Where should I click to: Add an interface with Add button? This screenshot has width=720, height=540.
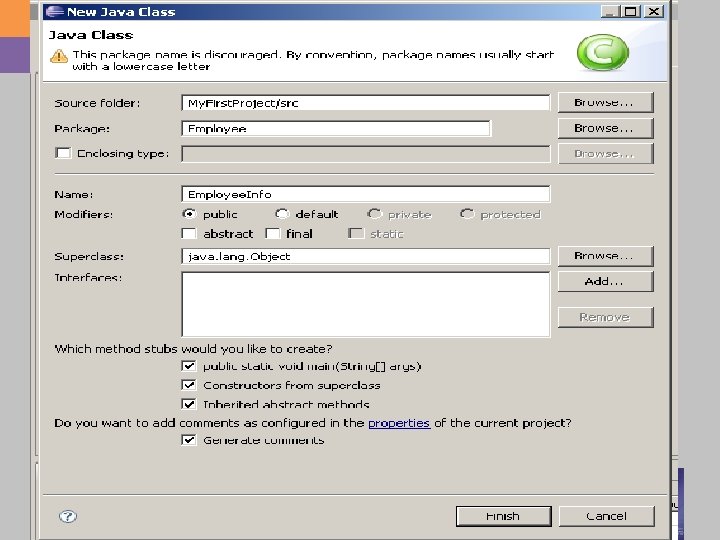605,281
